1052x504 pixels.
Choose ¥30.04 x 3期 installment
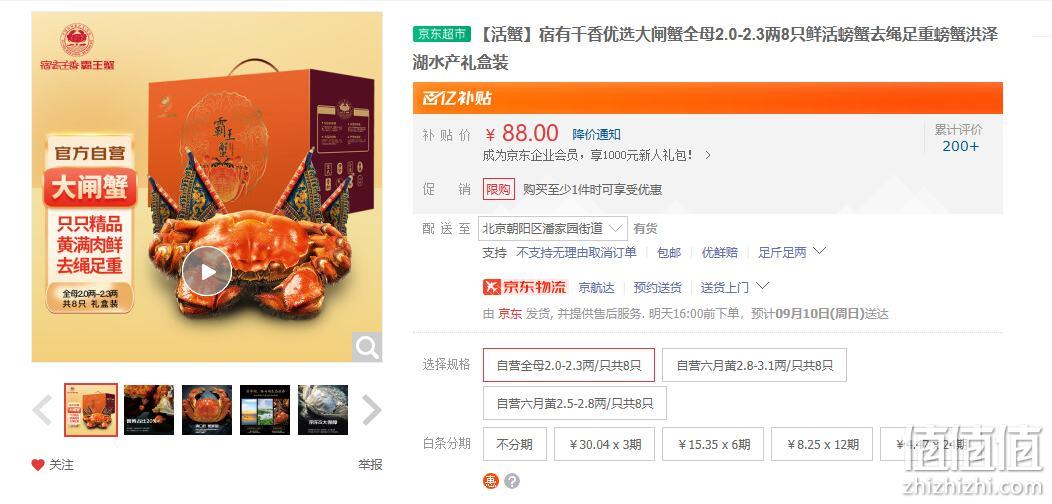pos(604,444)
